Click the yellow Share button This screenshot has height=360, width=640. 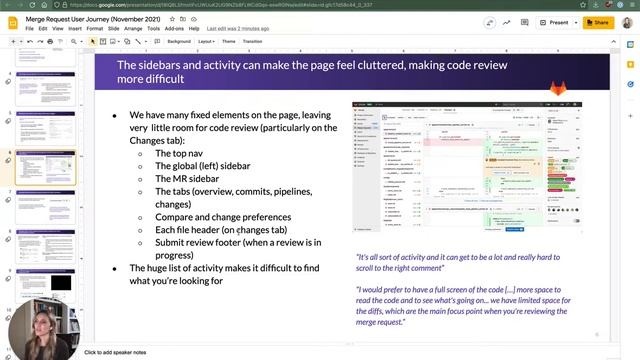point(598,23)
